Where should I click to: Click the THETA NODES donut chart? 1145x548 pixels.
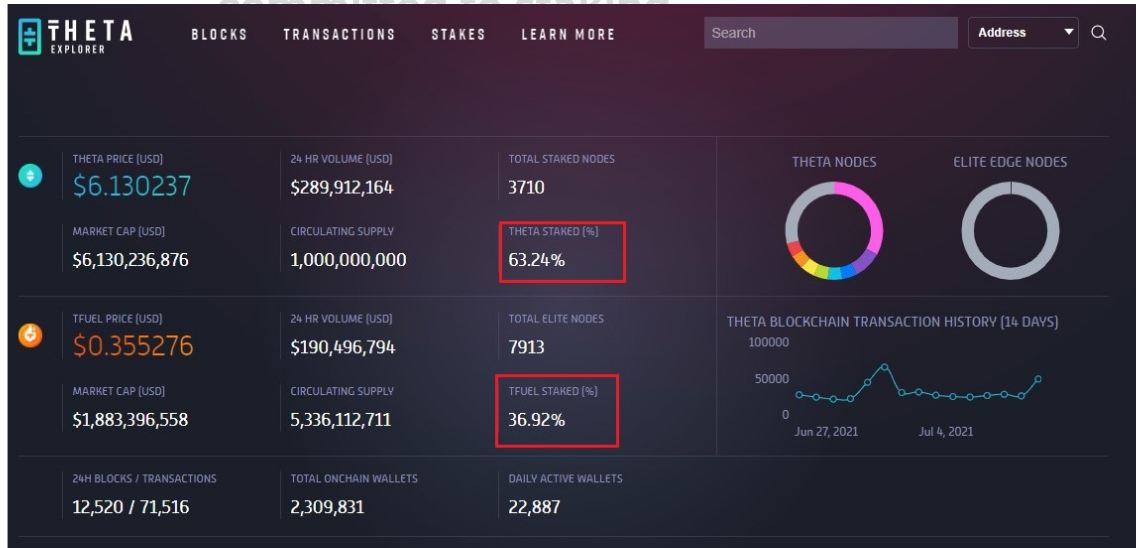click(834, 231)
